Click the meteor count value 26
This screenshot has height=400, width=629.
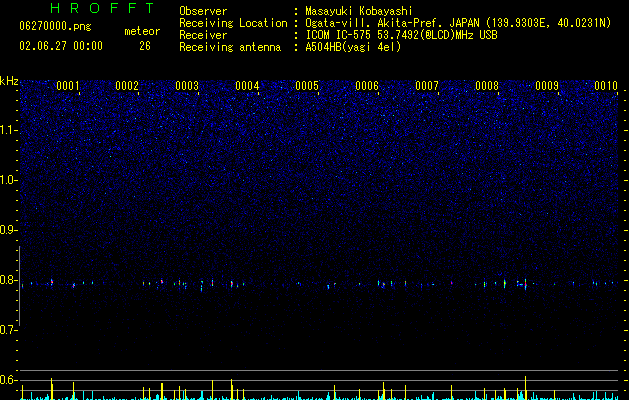pyautogui.click(x=145, y=46)
